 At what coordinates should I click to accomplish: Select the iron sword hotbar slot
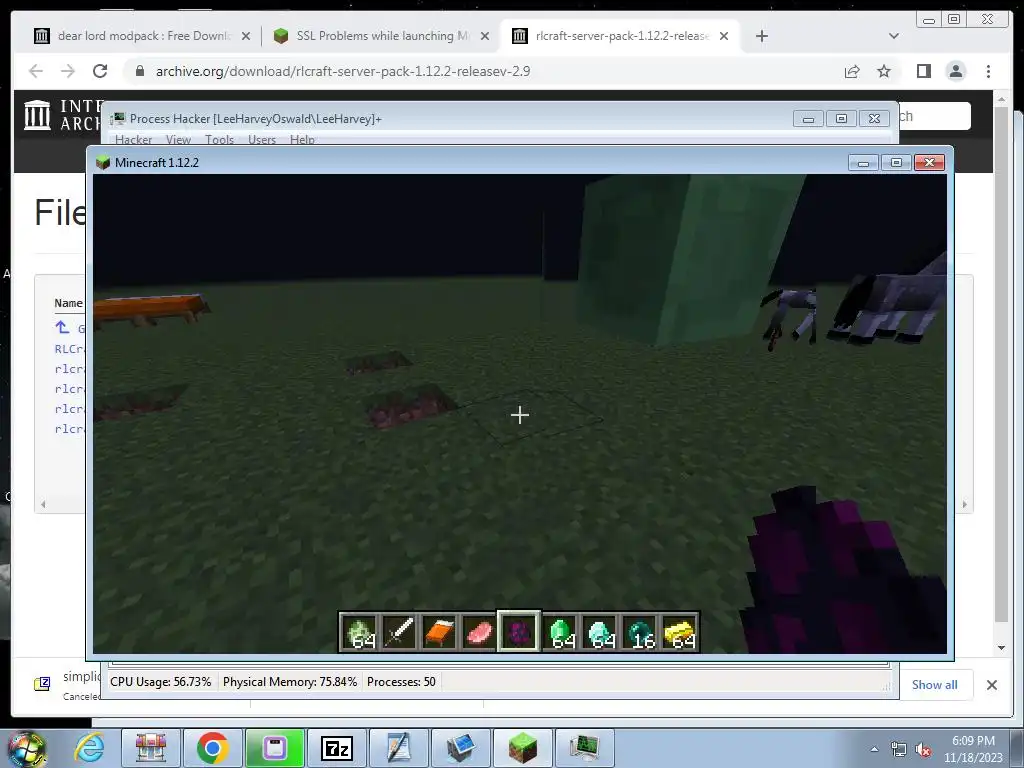coord(399,632)
